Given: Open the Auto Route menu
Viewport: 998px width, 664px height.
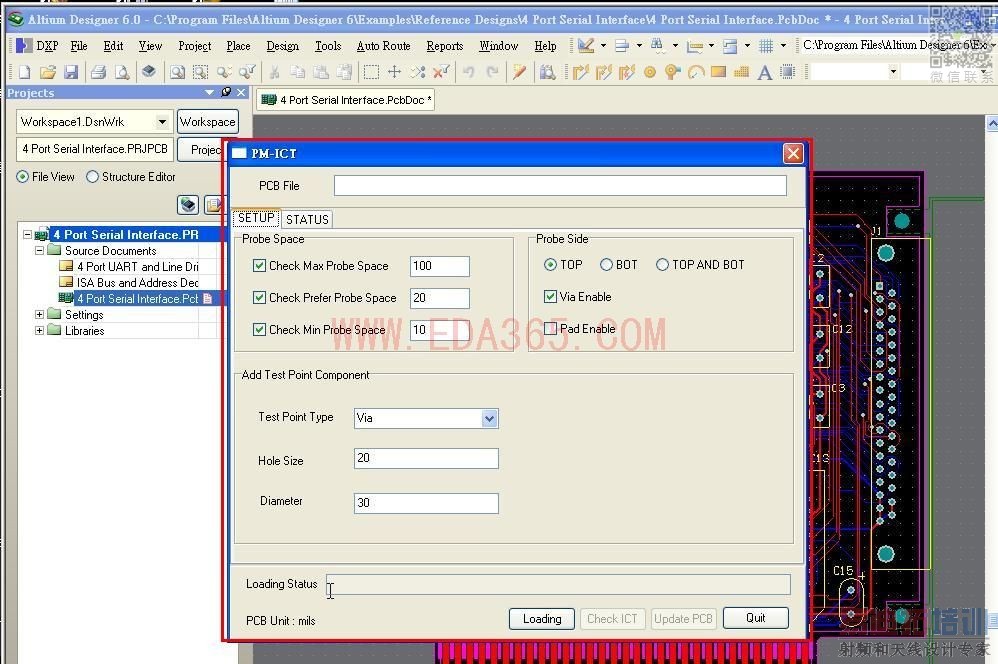Looking at the screenshot, I should pos(384,46).
